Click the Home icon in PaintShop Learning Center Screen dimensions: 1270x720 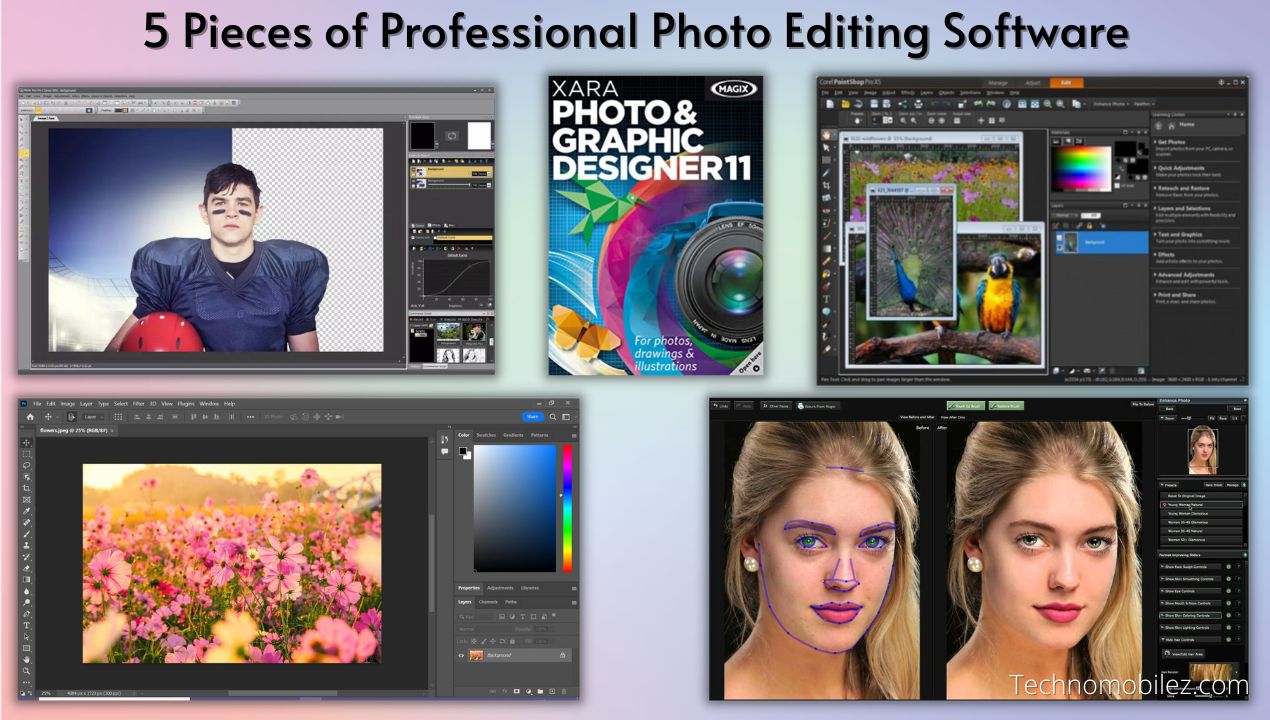(x=1171, y=126)
